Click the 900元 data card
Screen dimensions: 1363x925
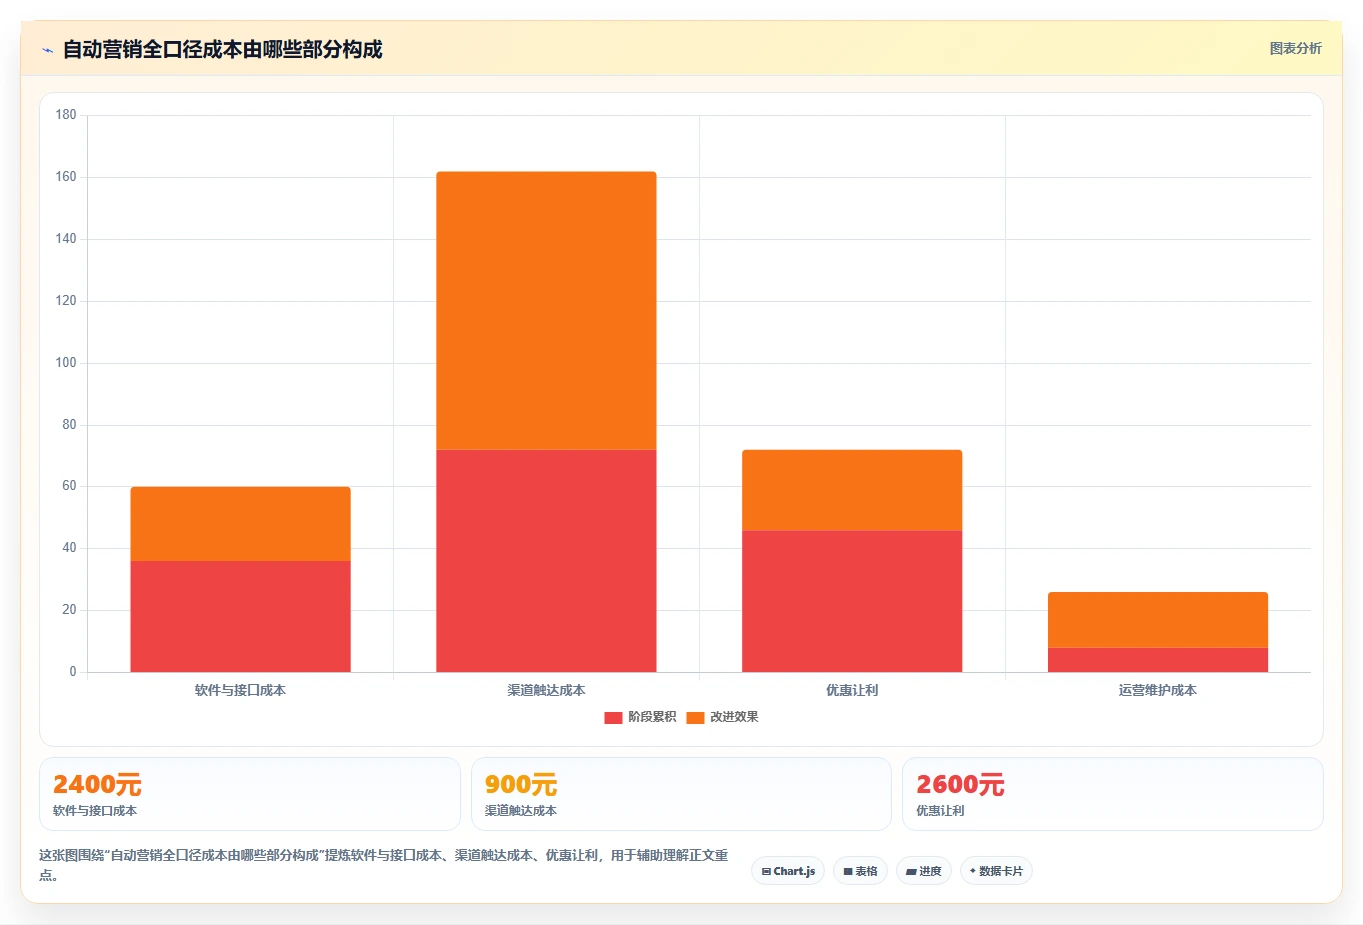tap(681, 794)
